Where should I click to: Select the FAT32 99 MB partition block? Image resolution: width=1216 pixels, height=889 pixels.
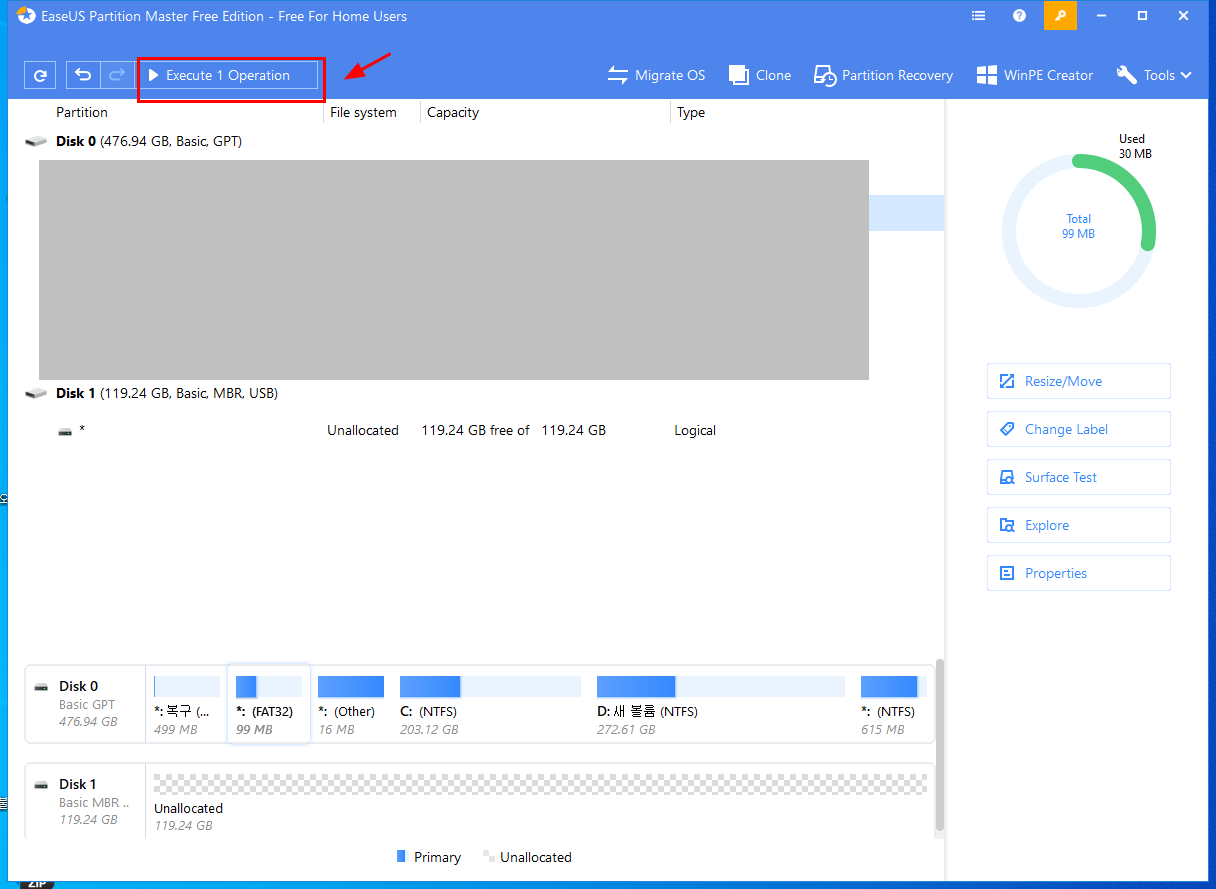click(268, 705)
